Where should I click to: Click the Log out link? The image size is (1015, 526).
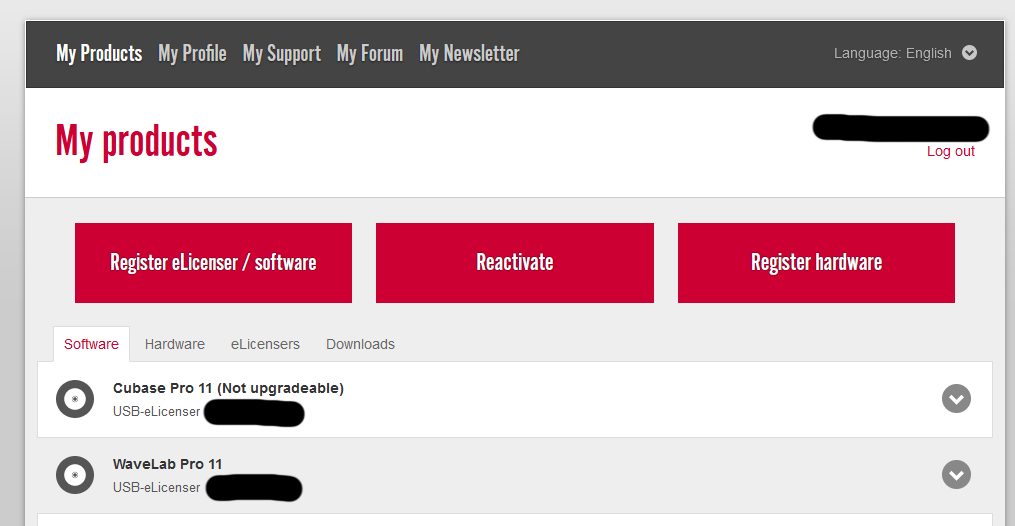950,151
